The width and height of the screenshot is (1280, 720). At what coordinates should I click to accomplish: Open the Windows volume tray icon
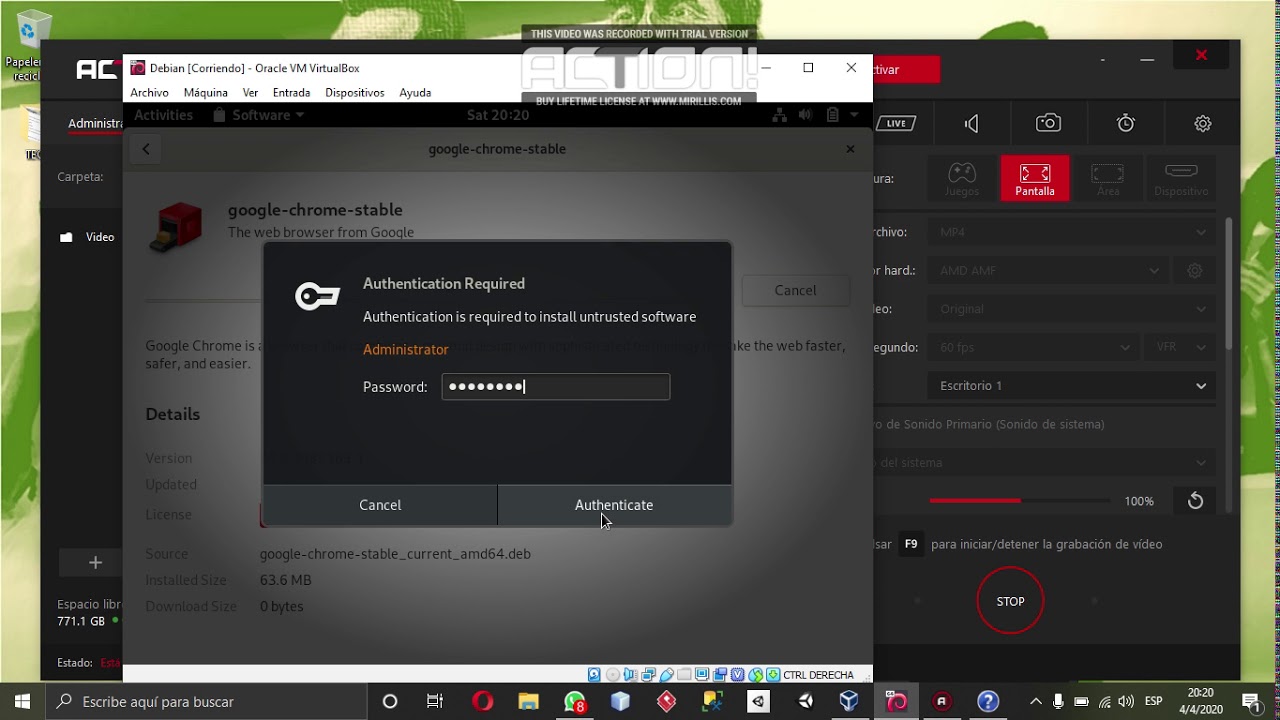(1127, 701)
